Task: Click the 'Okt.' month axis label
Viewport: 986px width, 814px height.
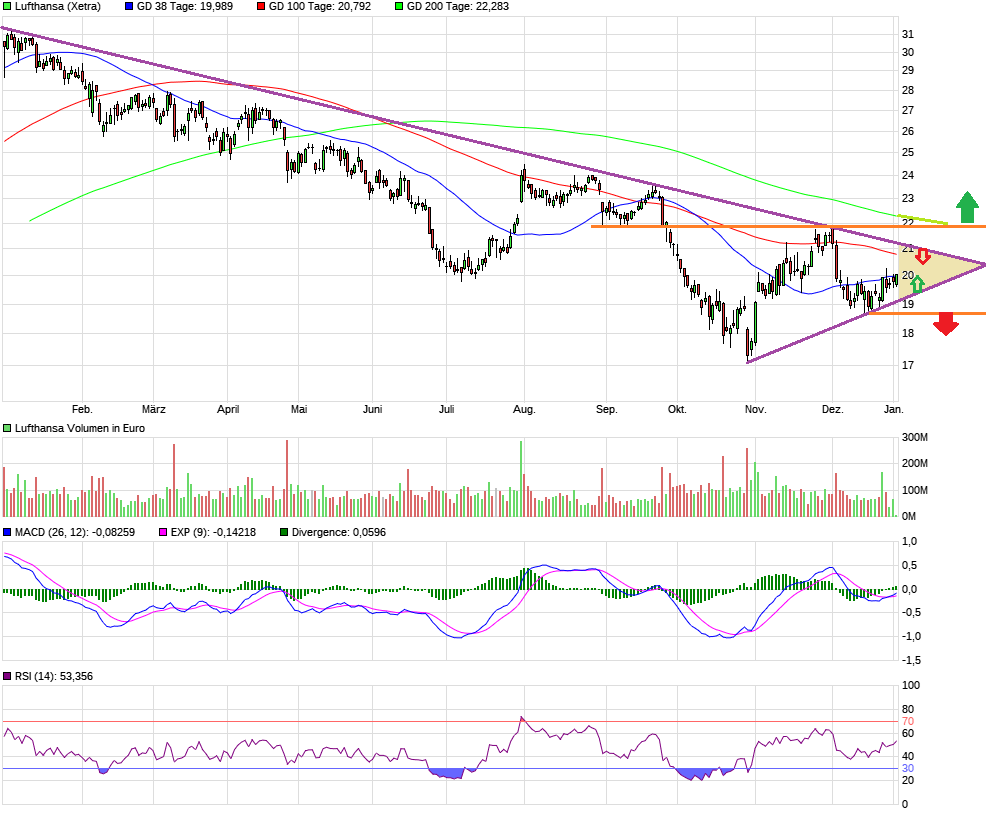Action: [677, 410]
